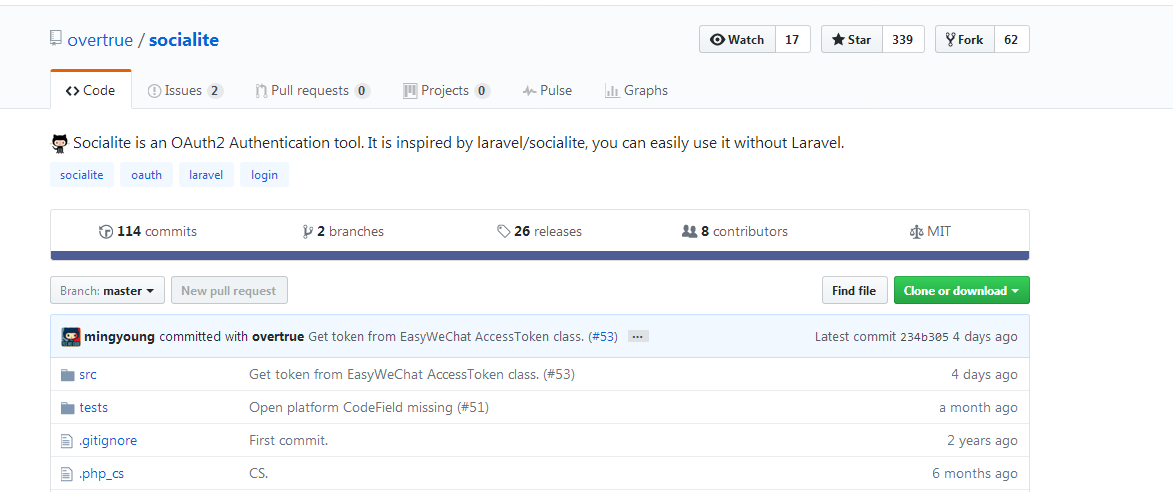The image size is (1173, 492).
Task: Open the .php_cs file
Action: pyautogui.click(x=102, y=473)
